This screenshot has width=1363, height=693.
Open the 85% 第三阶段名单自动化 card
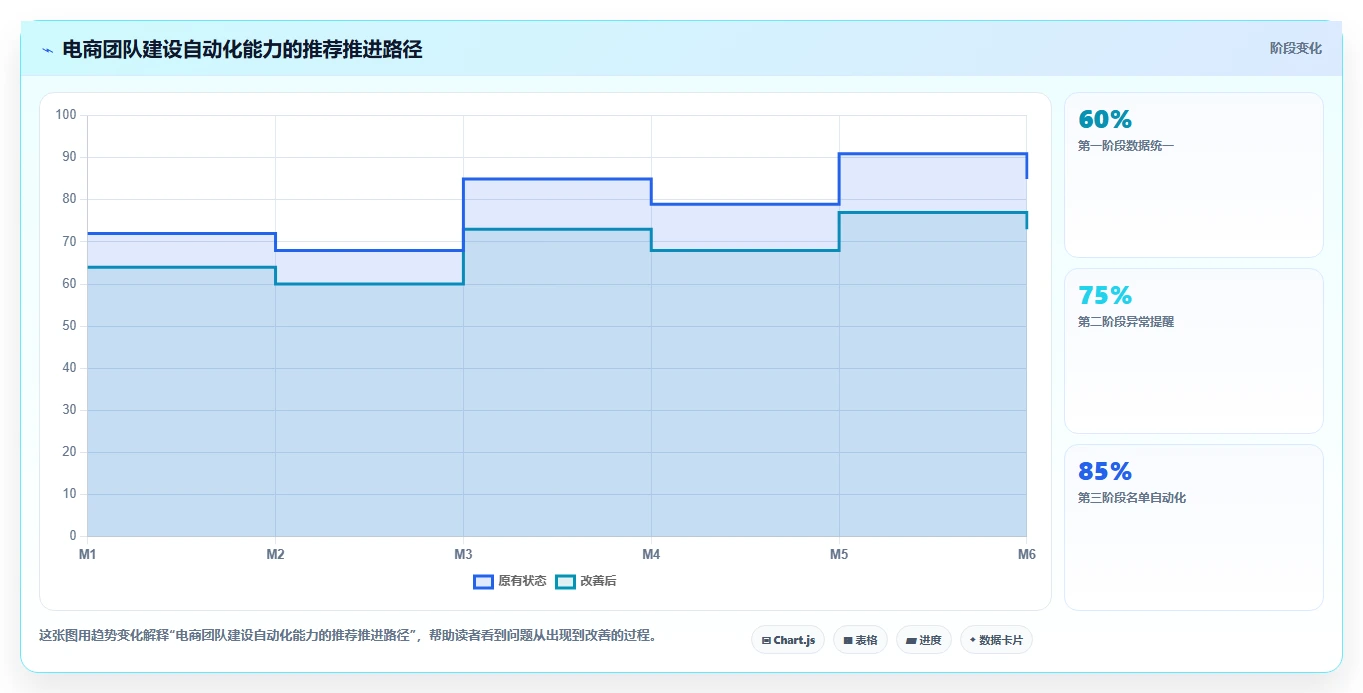coord(1194,527)
